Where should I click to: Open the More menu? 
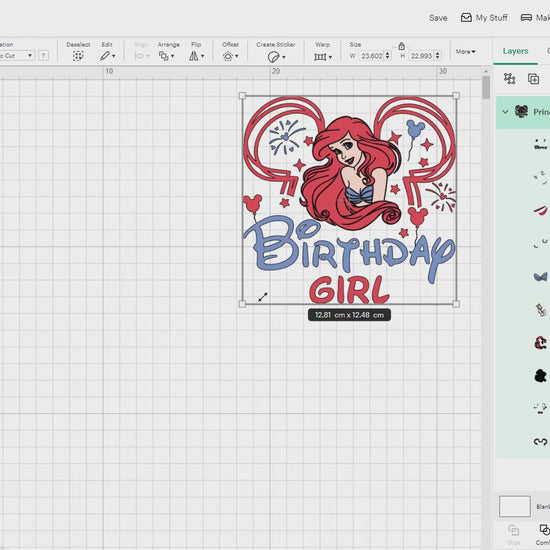point(465,52)
